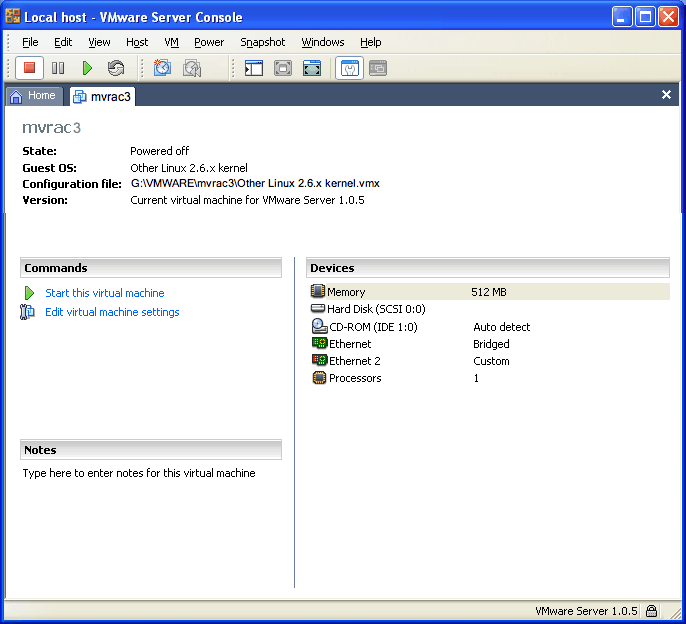The height and width of the screenshot is (624, 686).
Task: Open the Power menu
Action: click(209, 42)
